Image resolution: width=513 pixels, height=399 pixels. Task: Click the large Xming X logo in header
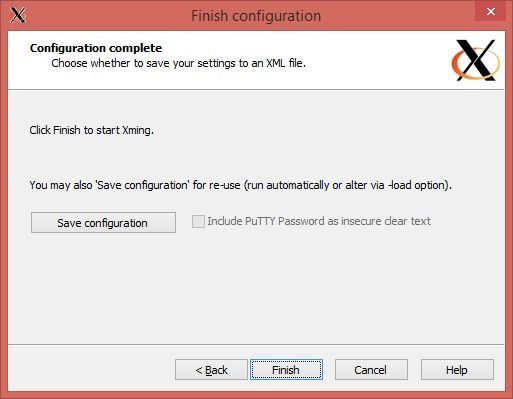[476, 60]
